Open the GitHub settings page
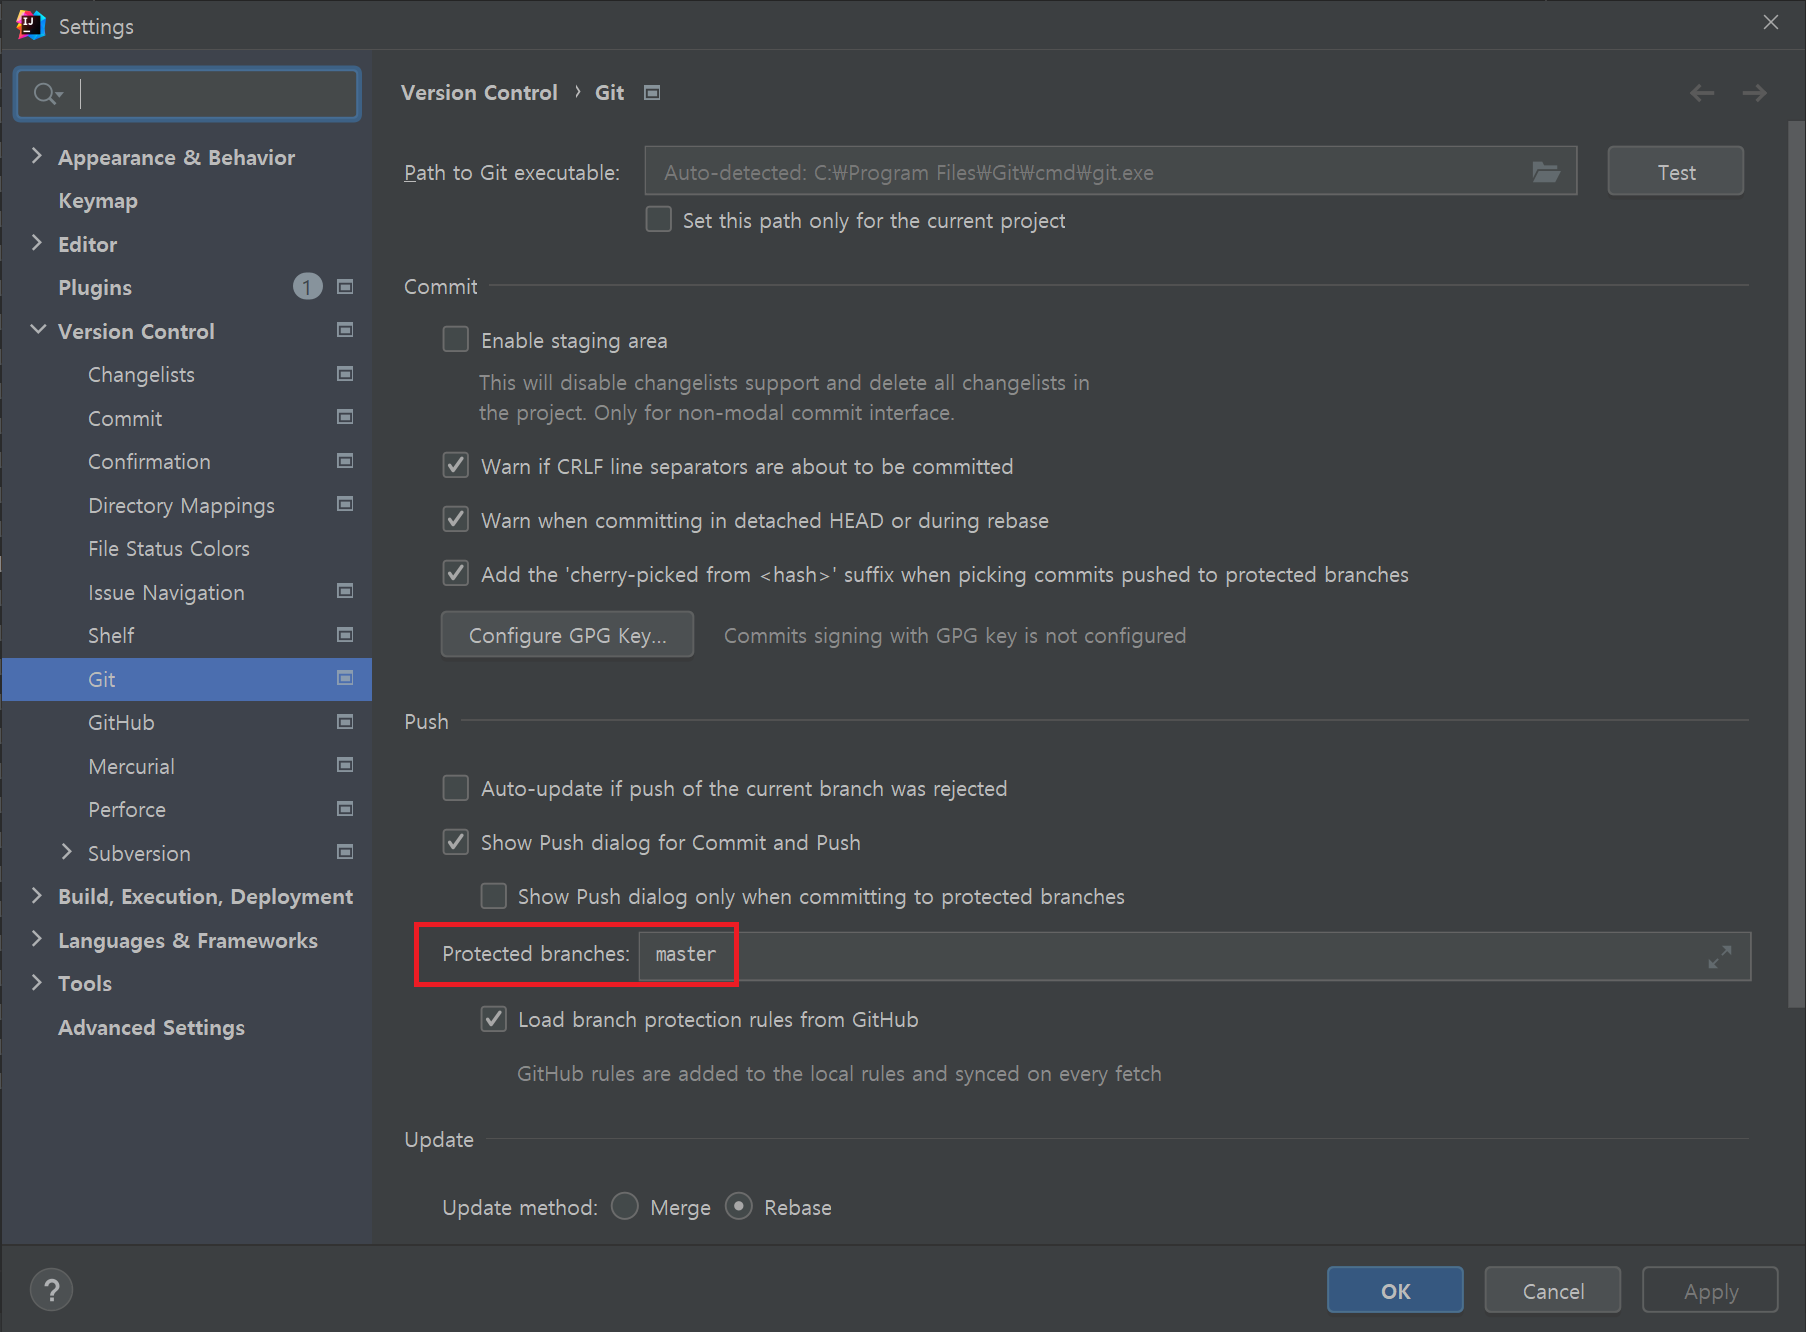 click(x=121, y=722)
